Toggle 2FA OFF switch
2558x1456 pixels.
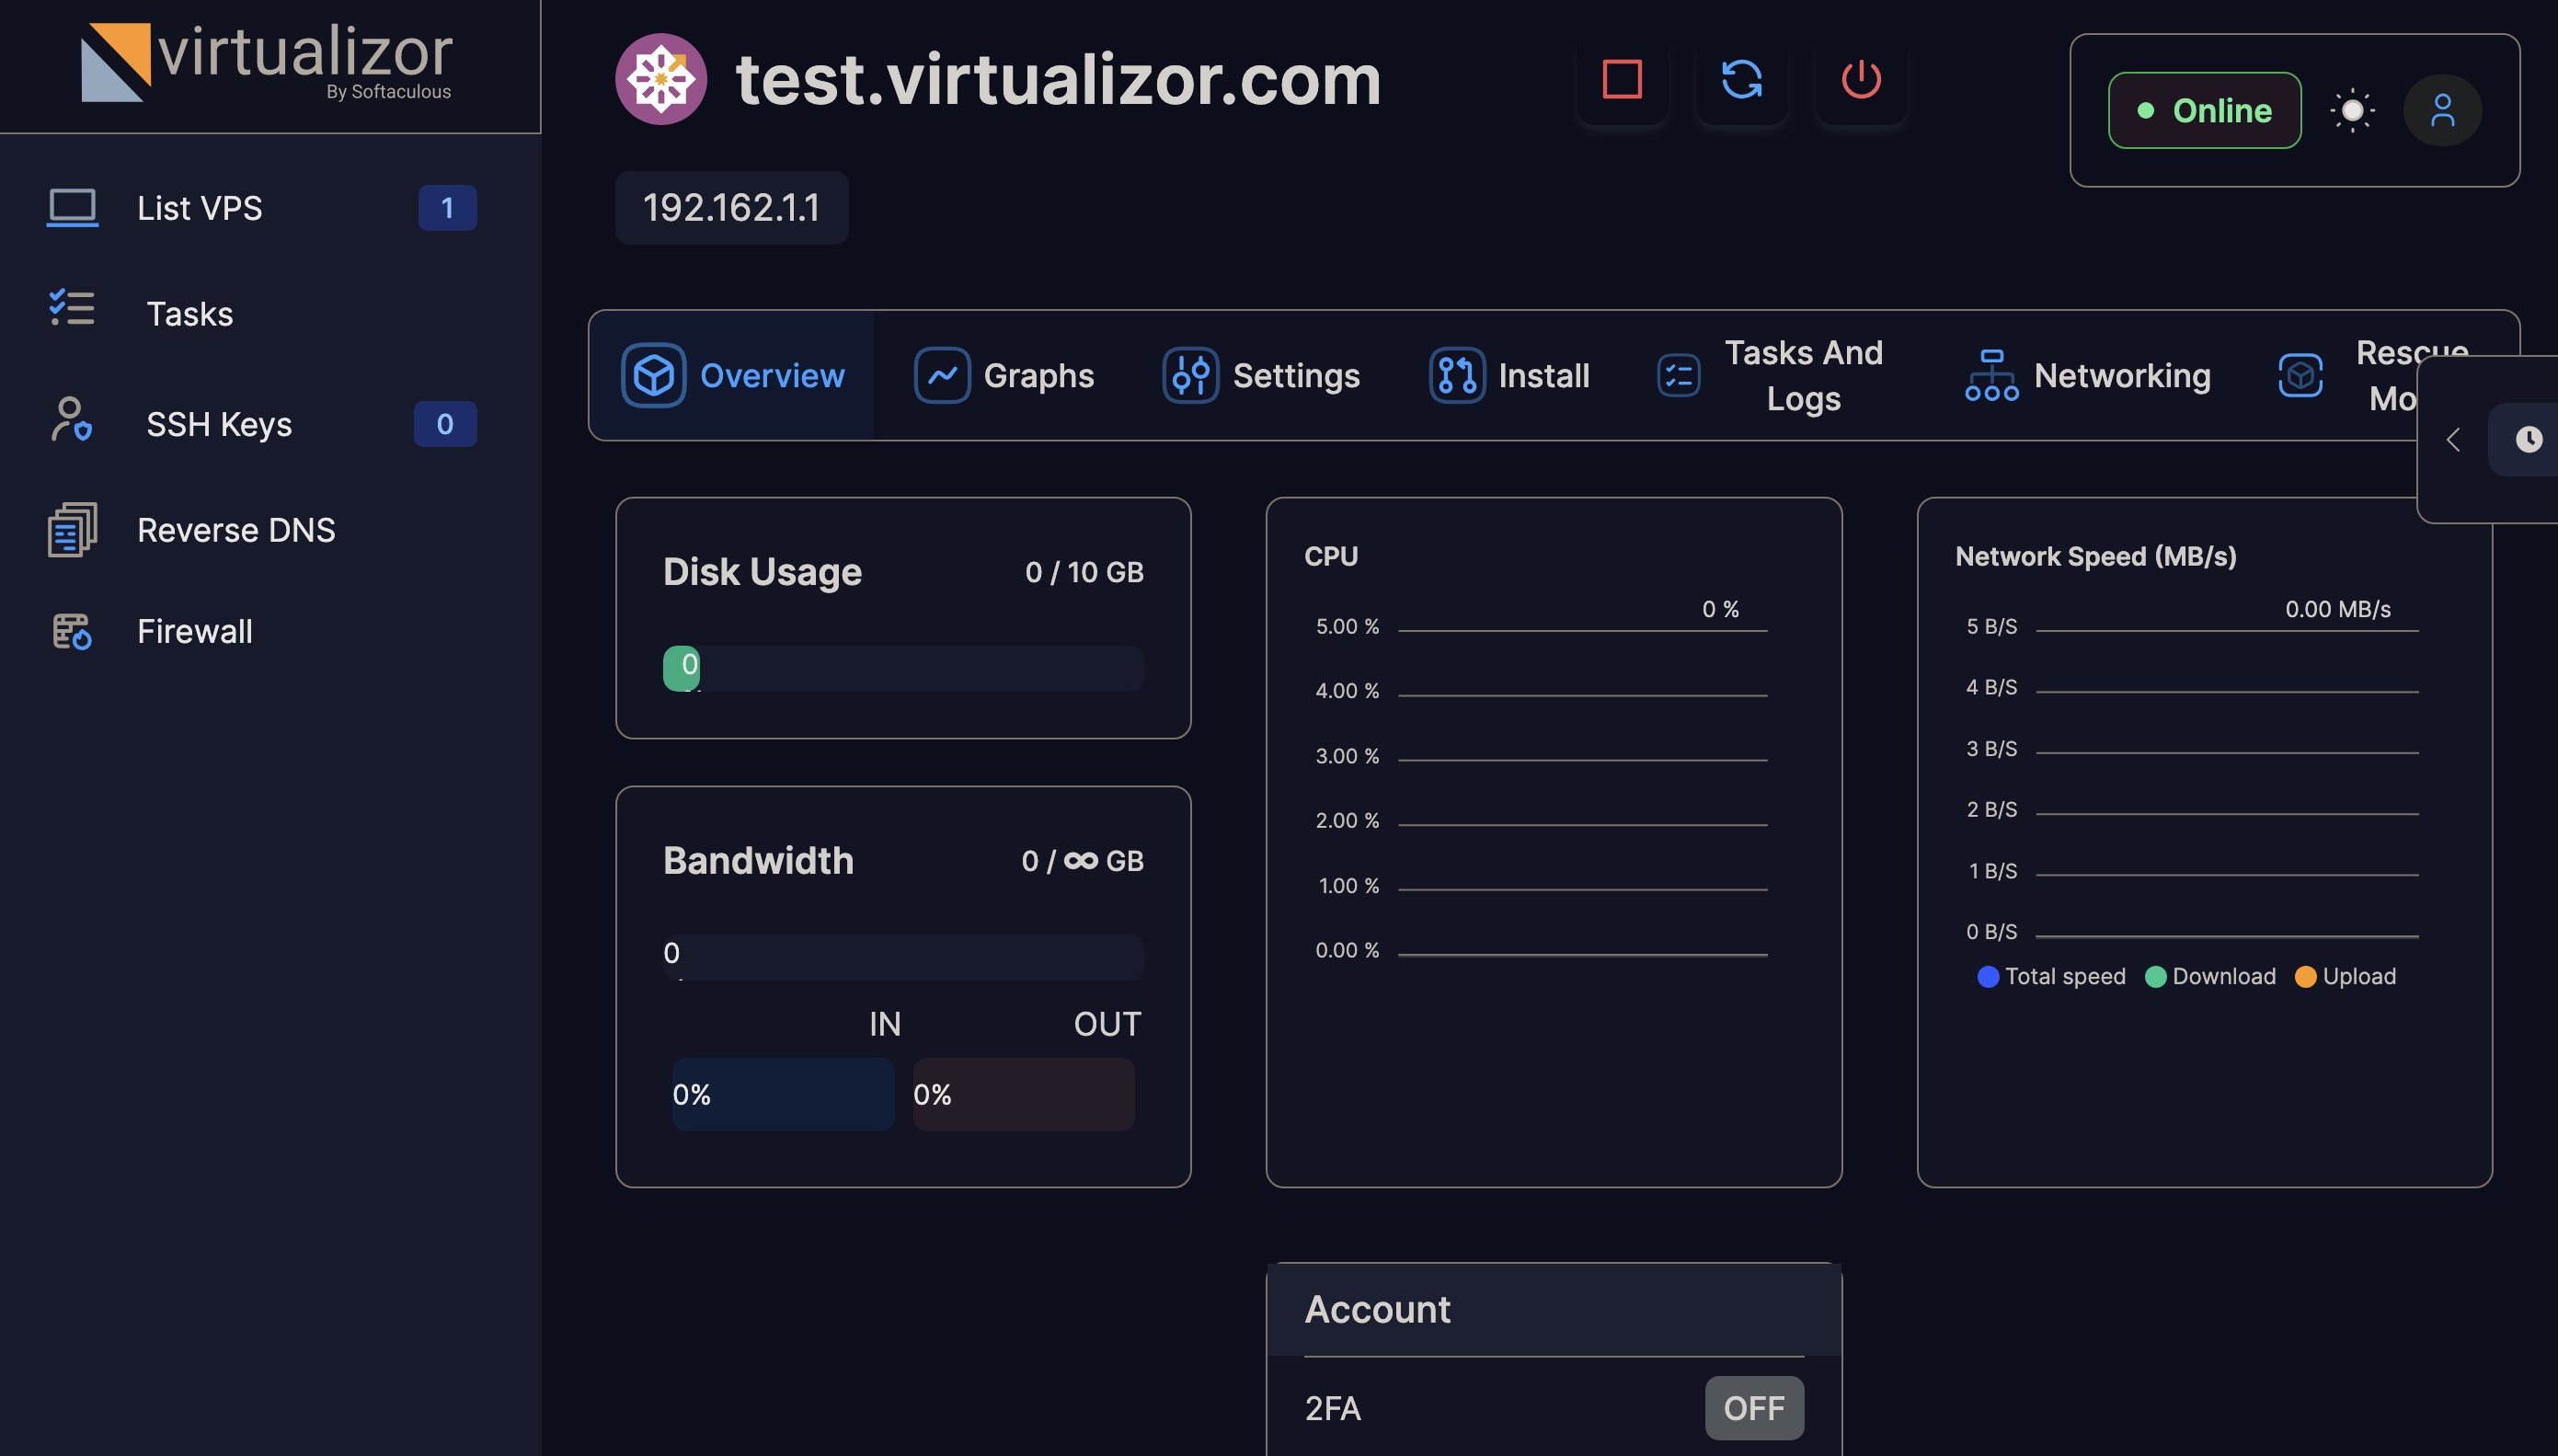1754,1408
